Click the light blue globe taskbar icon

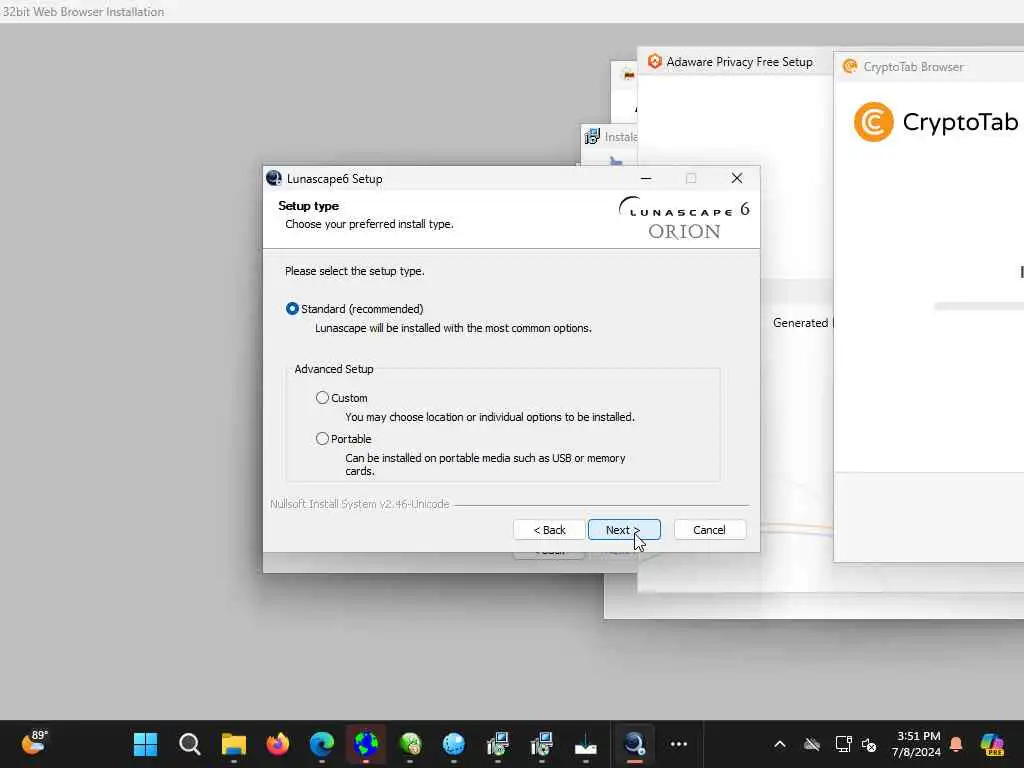point(453,744)
